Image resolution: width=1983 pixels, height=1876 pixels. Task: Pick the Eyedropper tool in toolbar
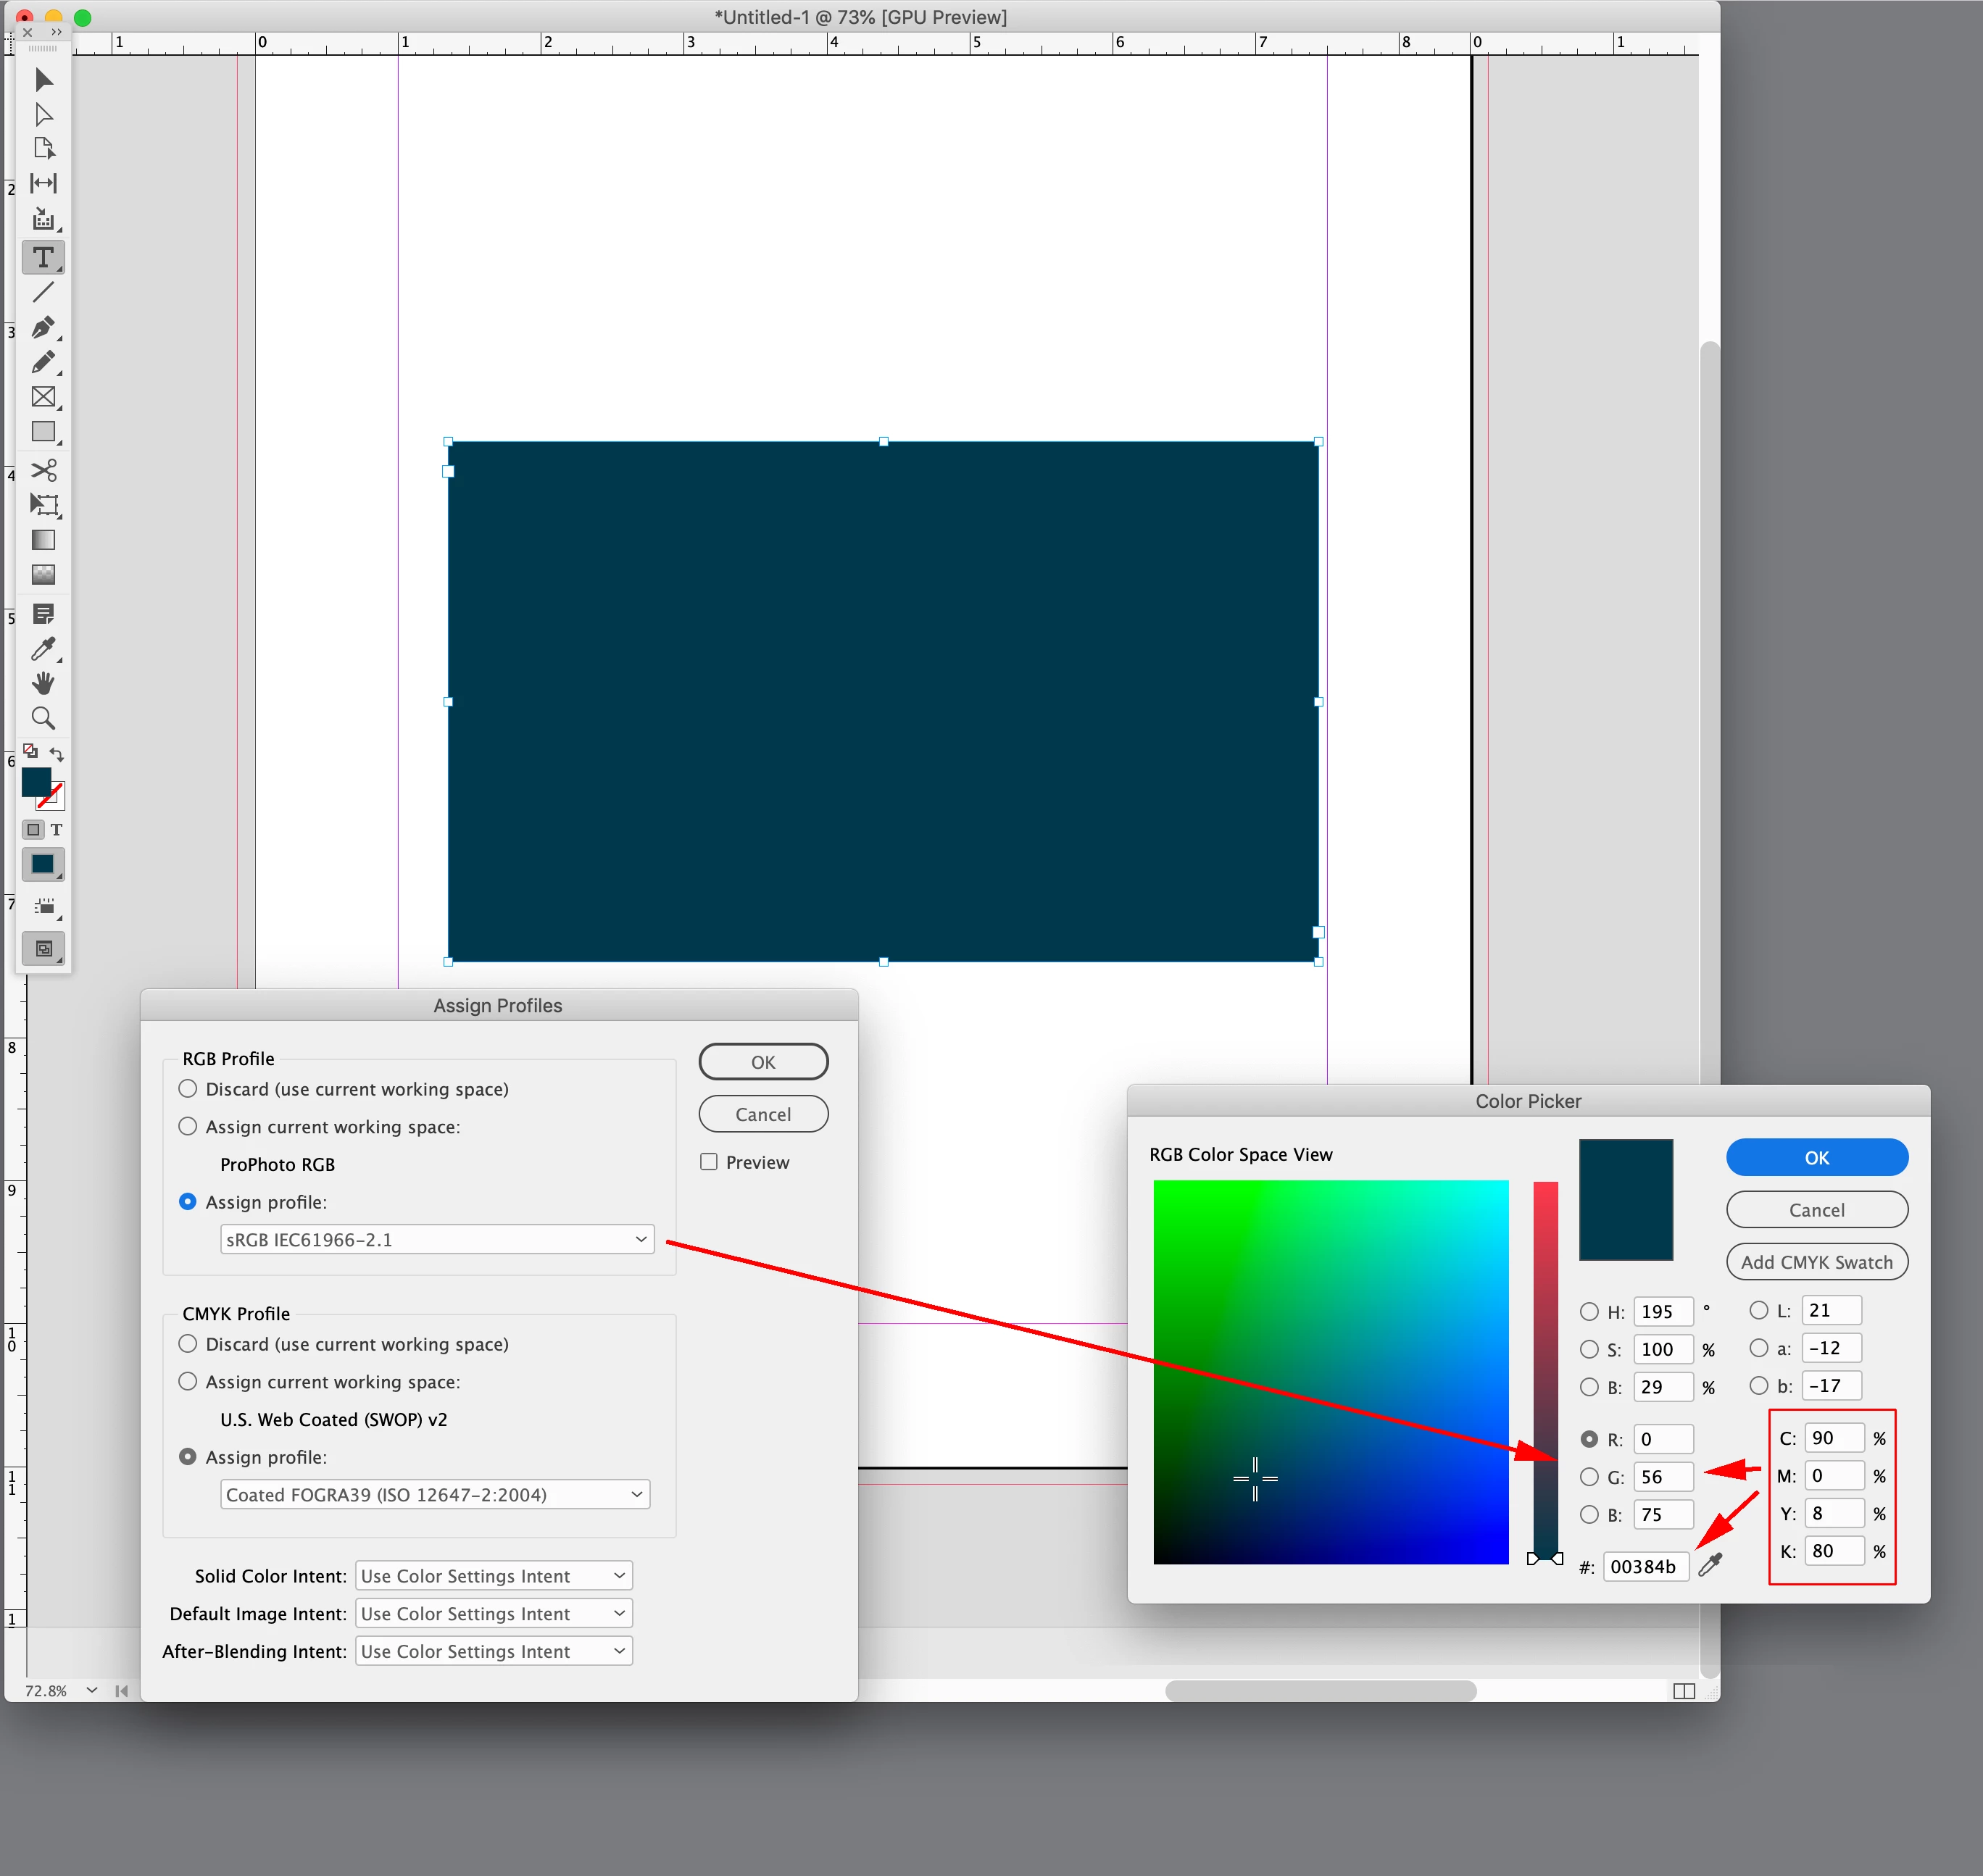pyautogui.click(x=43, y=649)
